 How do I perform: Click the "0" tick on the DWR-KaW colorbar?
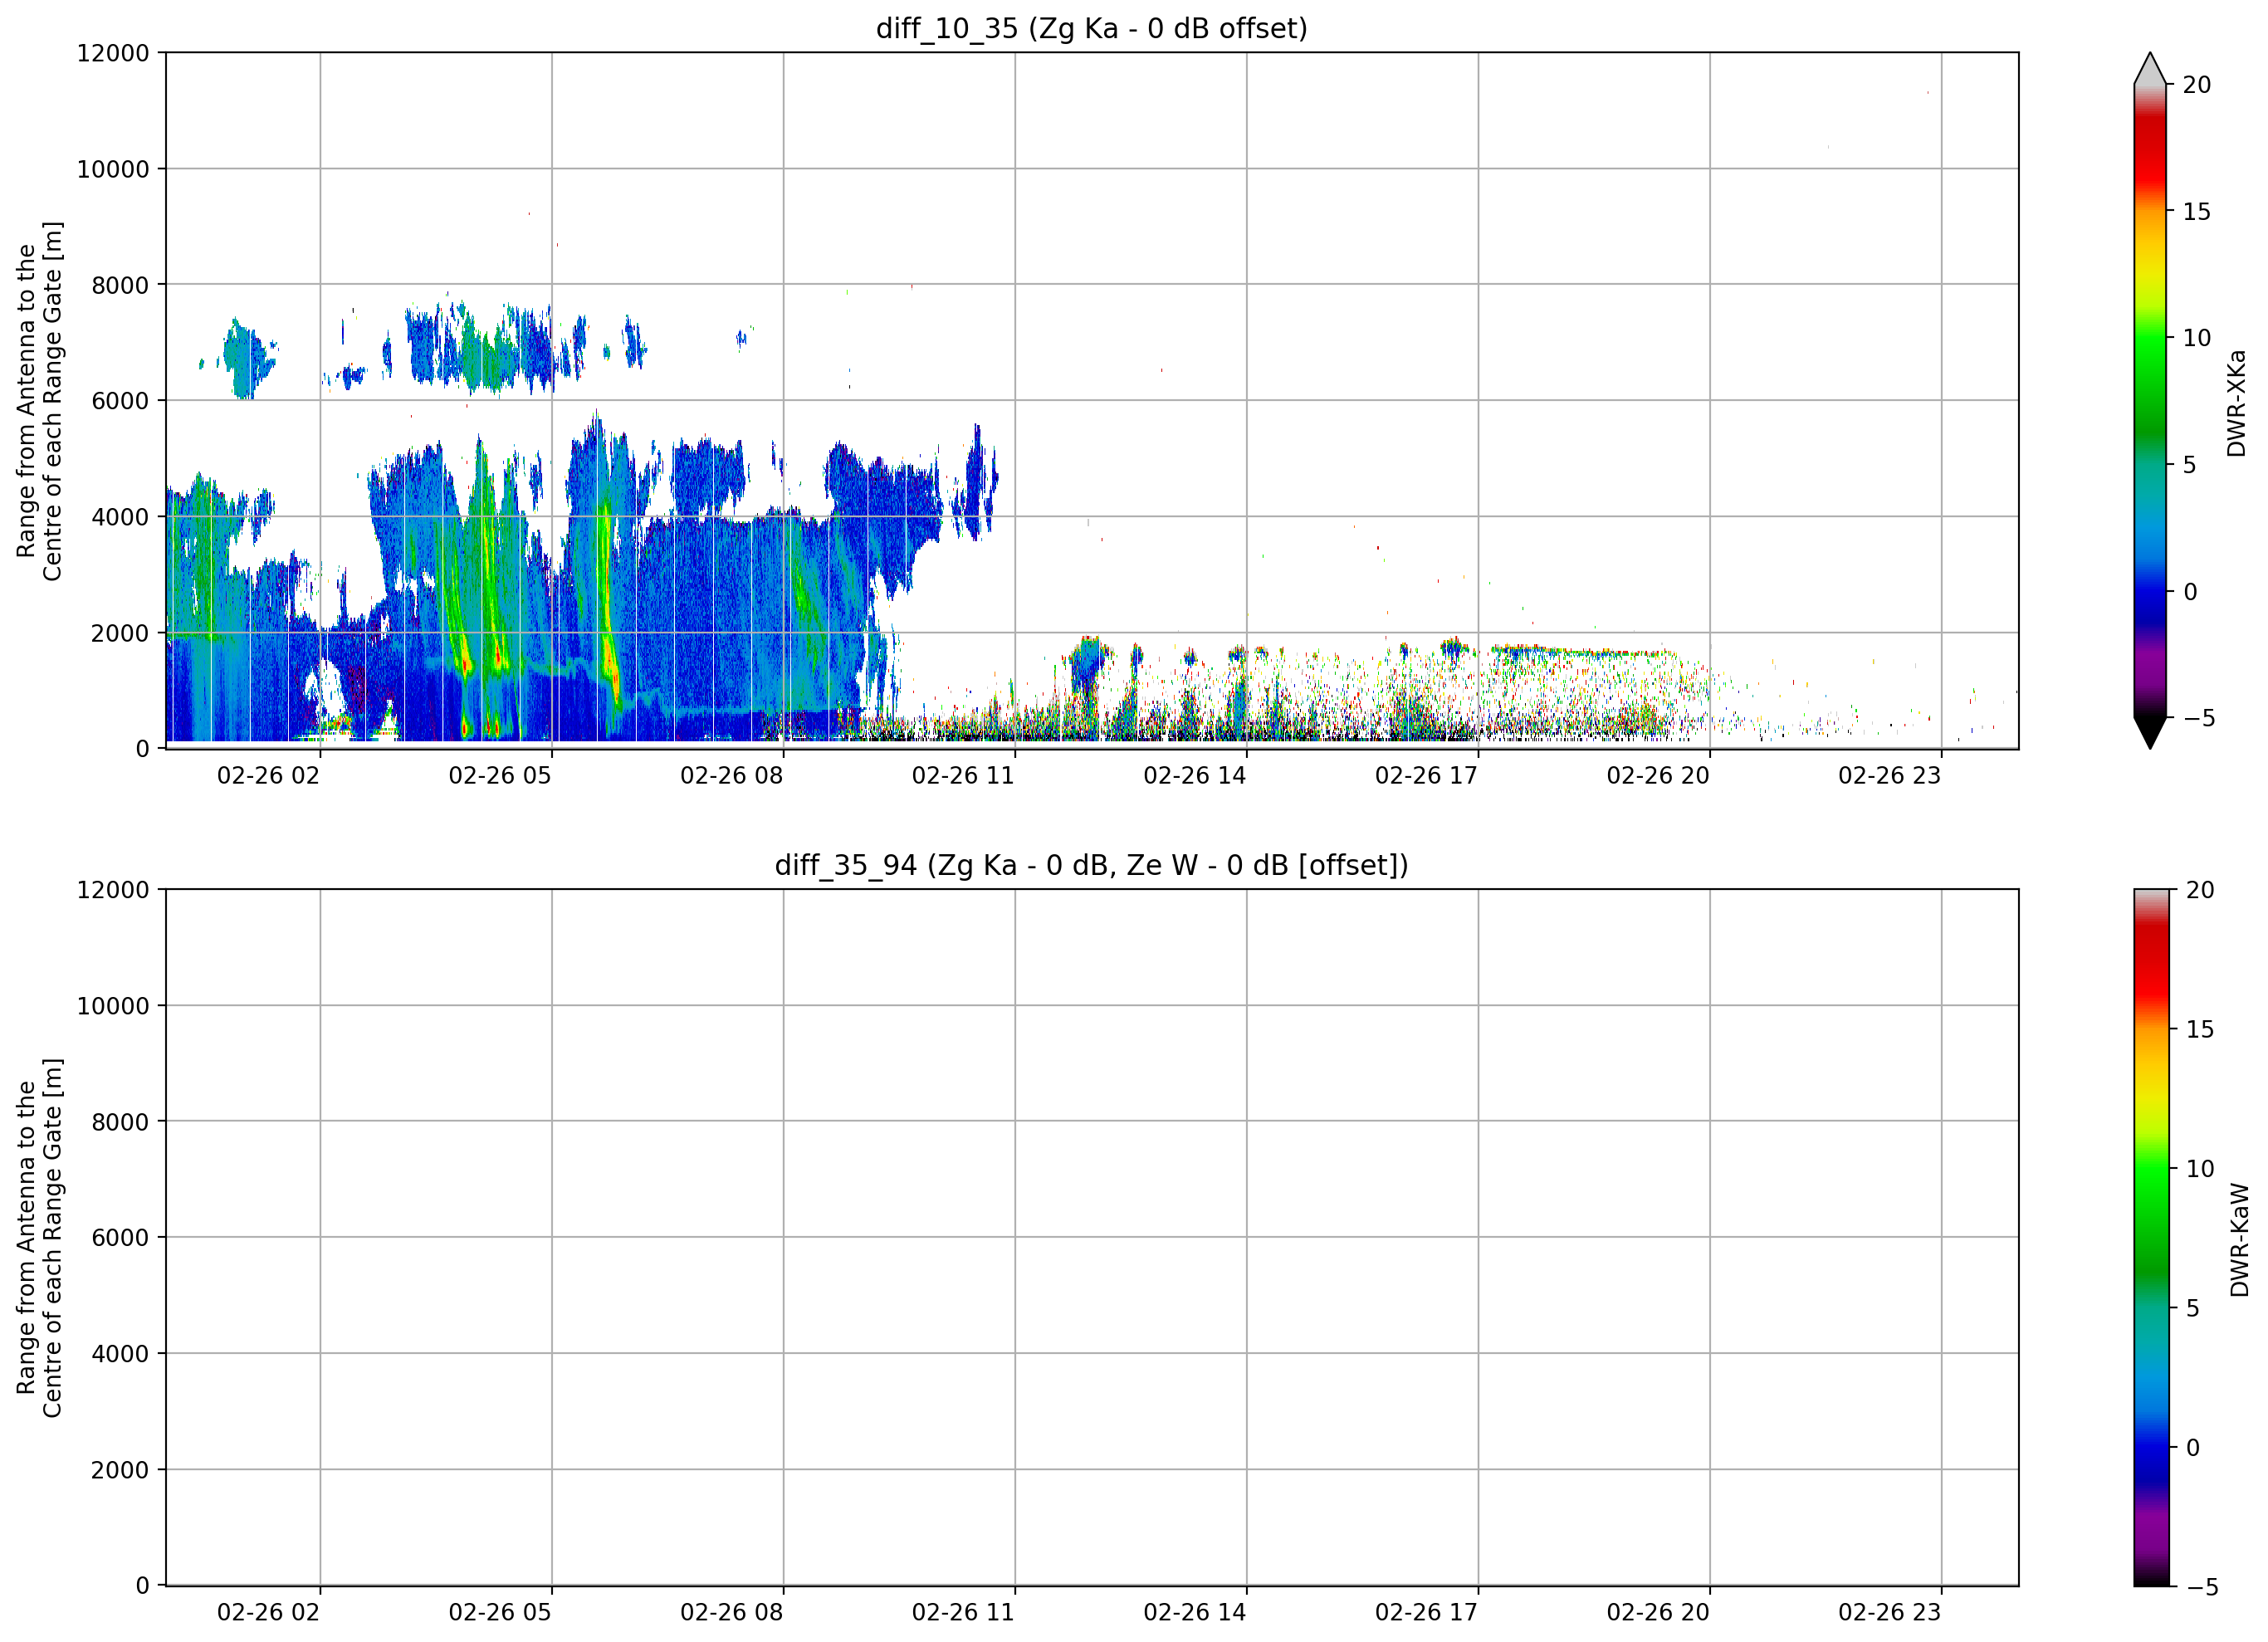tap(2193, 1448)
